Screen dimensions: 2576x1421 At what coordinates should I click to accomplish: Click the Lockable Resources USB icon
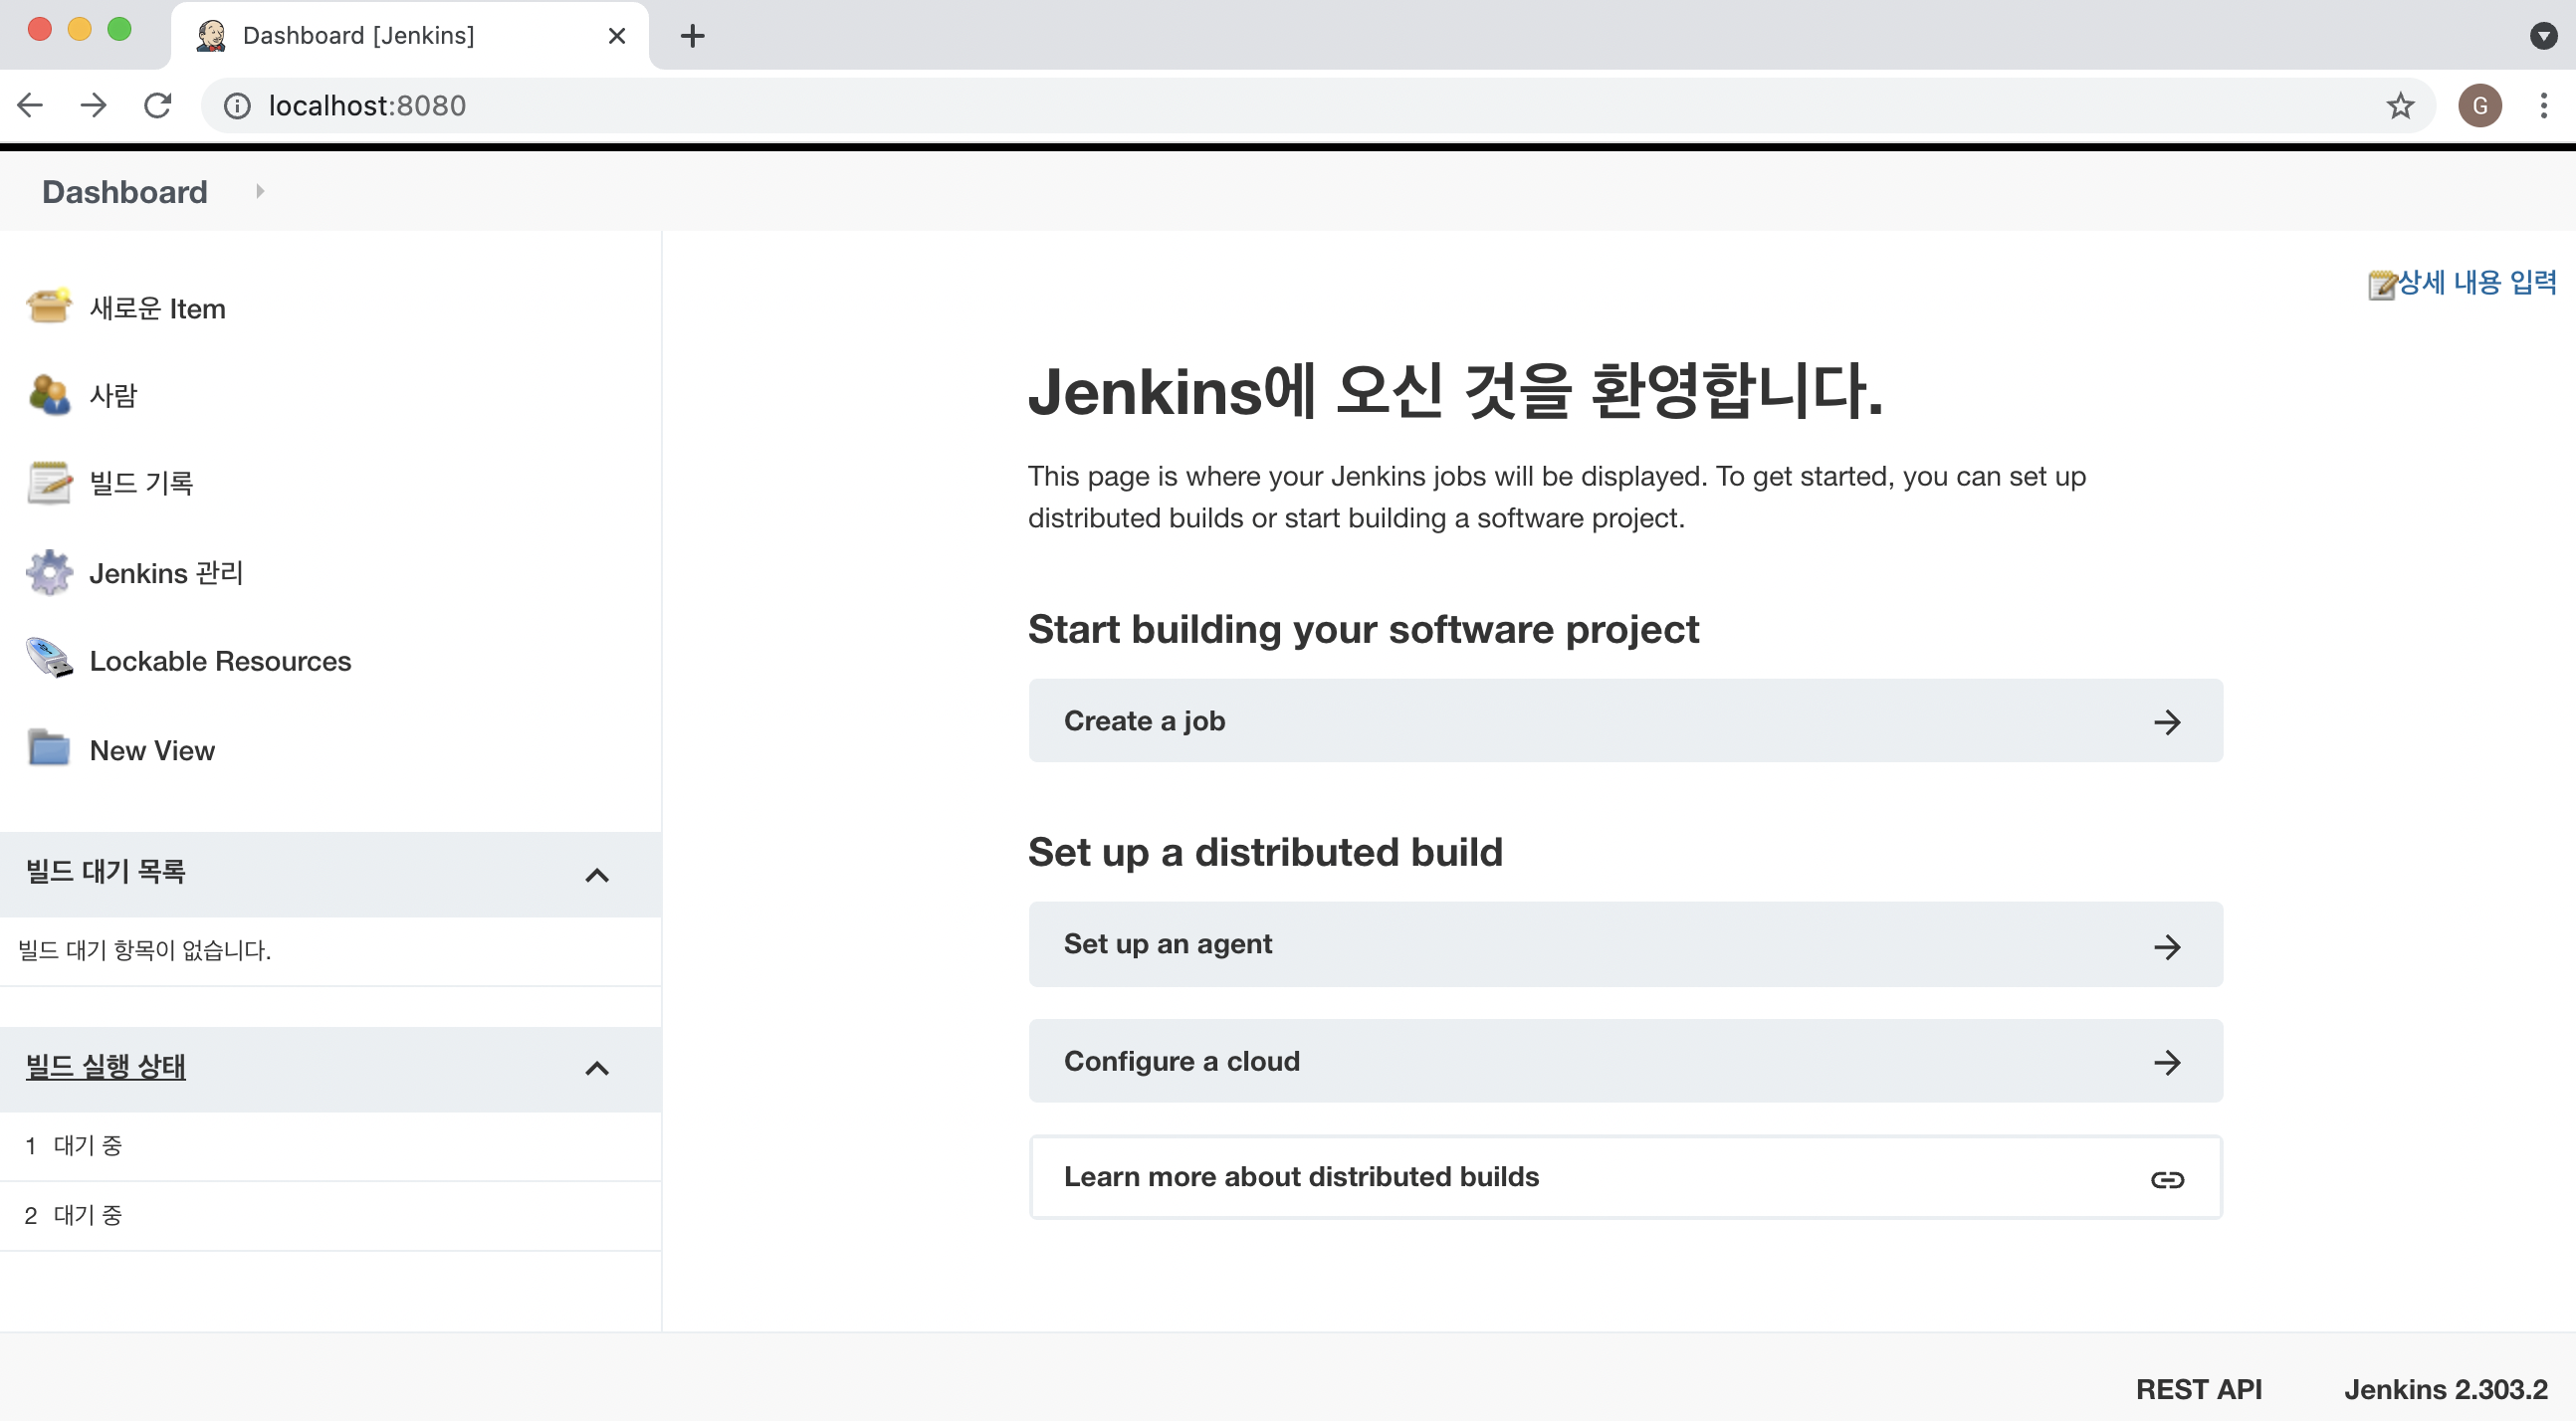(x=48, y=660)
